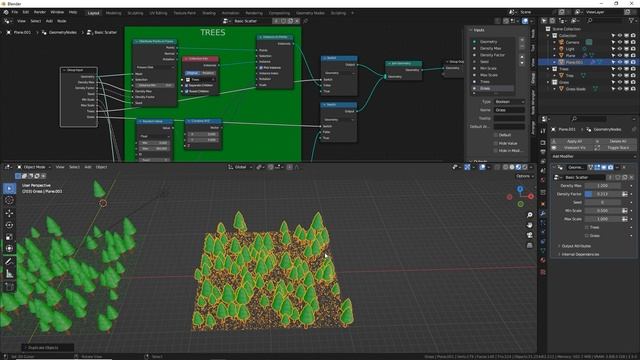Toggle eye icon for Plane.001
The height and width of the screenshot is (360, 640).
[x=620, y=62]
